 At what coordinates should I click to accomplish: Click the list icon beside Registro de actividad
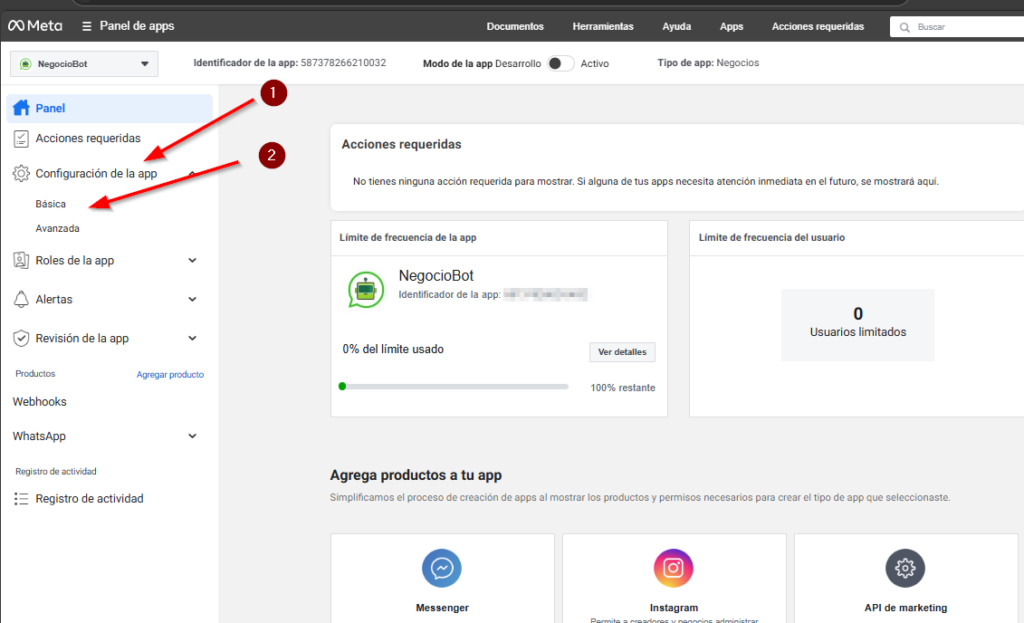coord(21,499)
